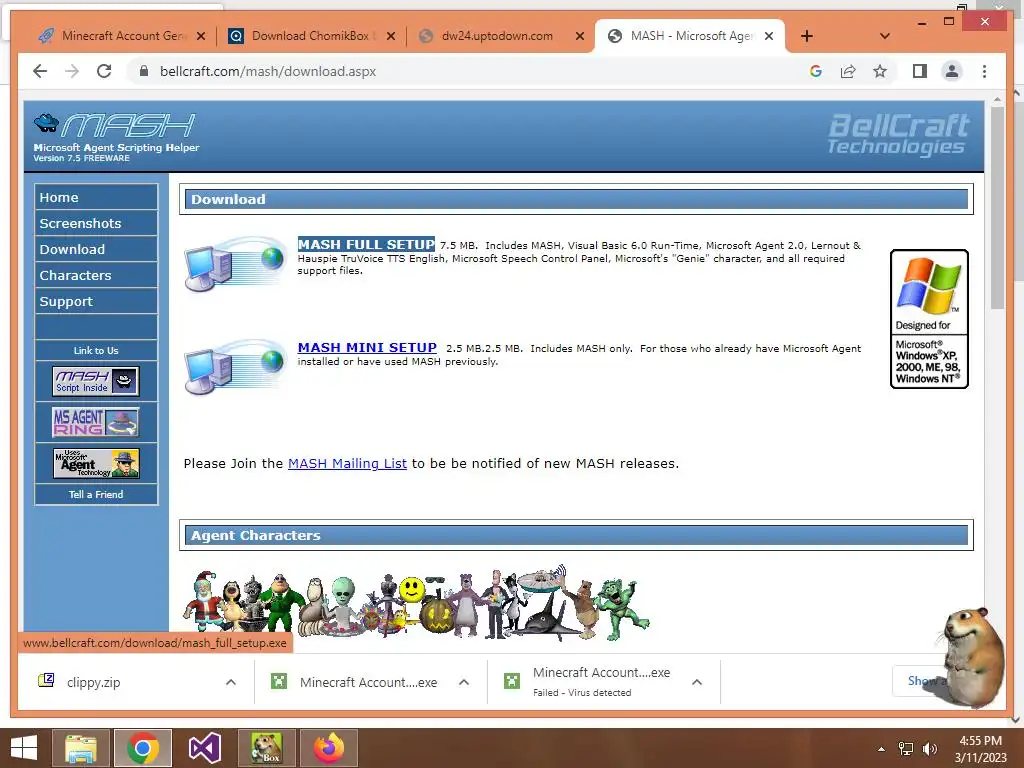Show hidden system tray icons
Screen dimensions: 1024x768
[x=882, y=748]
